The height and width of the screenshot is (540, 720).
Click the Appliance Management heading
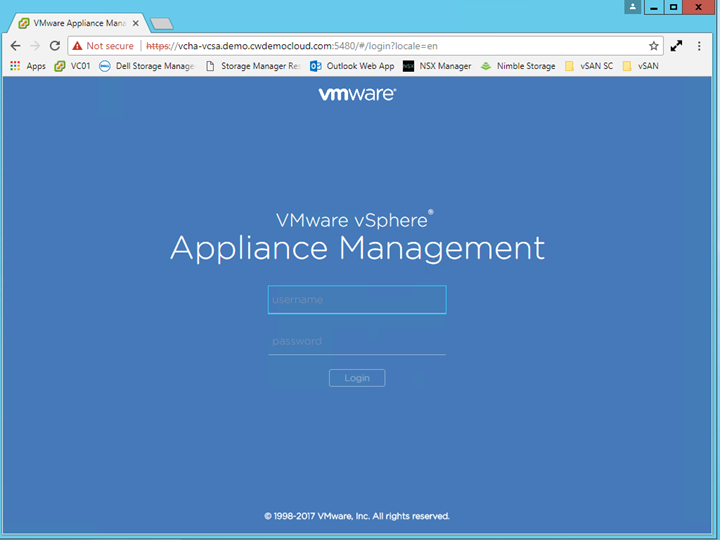(x=357, y=248)
